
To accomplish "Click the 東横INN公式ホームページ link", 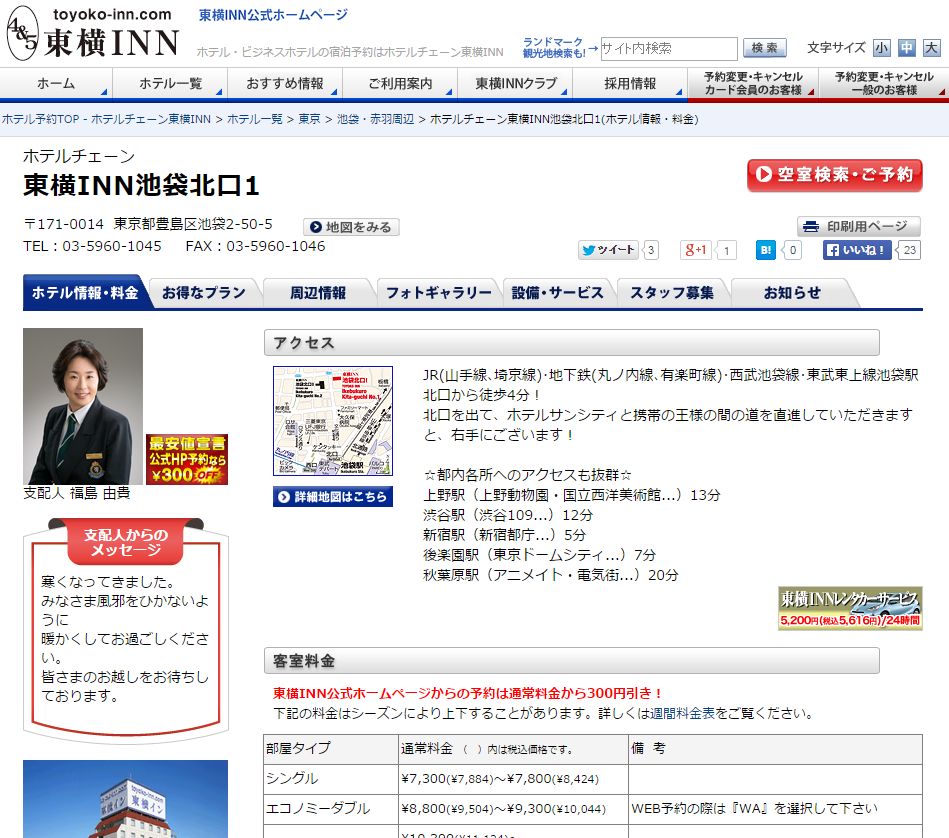I will pyautogui.click(x=274, y=15).
